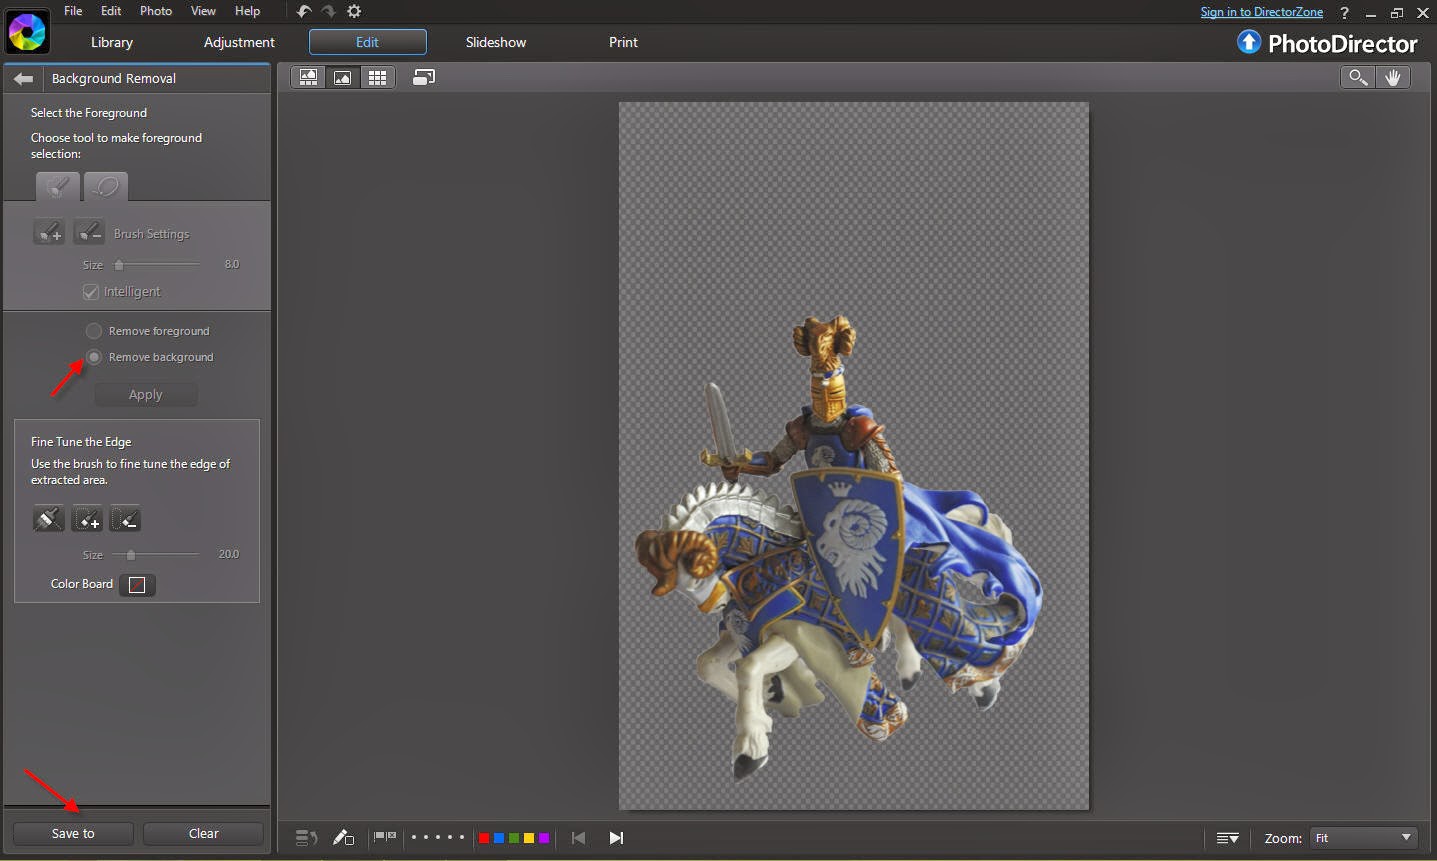This screenshot has width=1437, height=861.
Task: Pick the add-to-edge brush tool
Action: click(87, 519)
